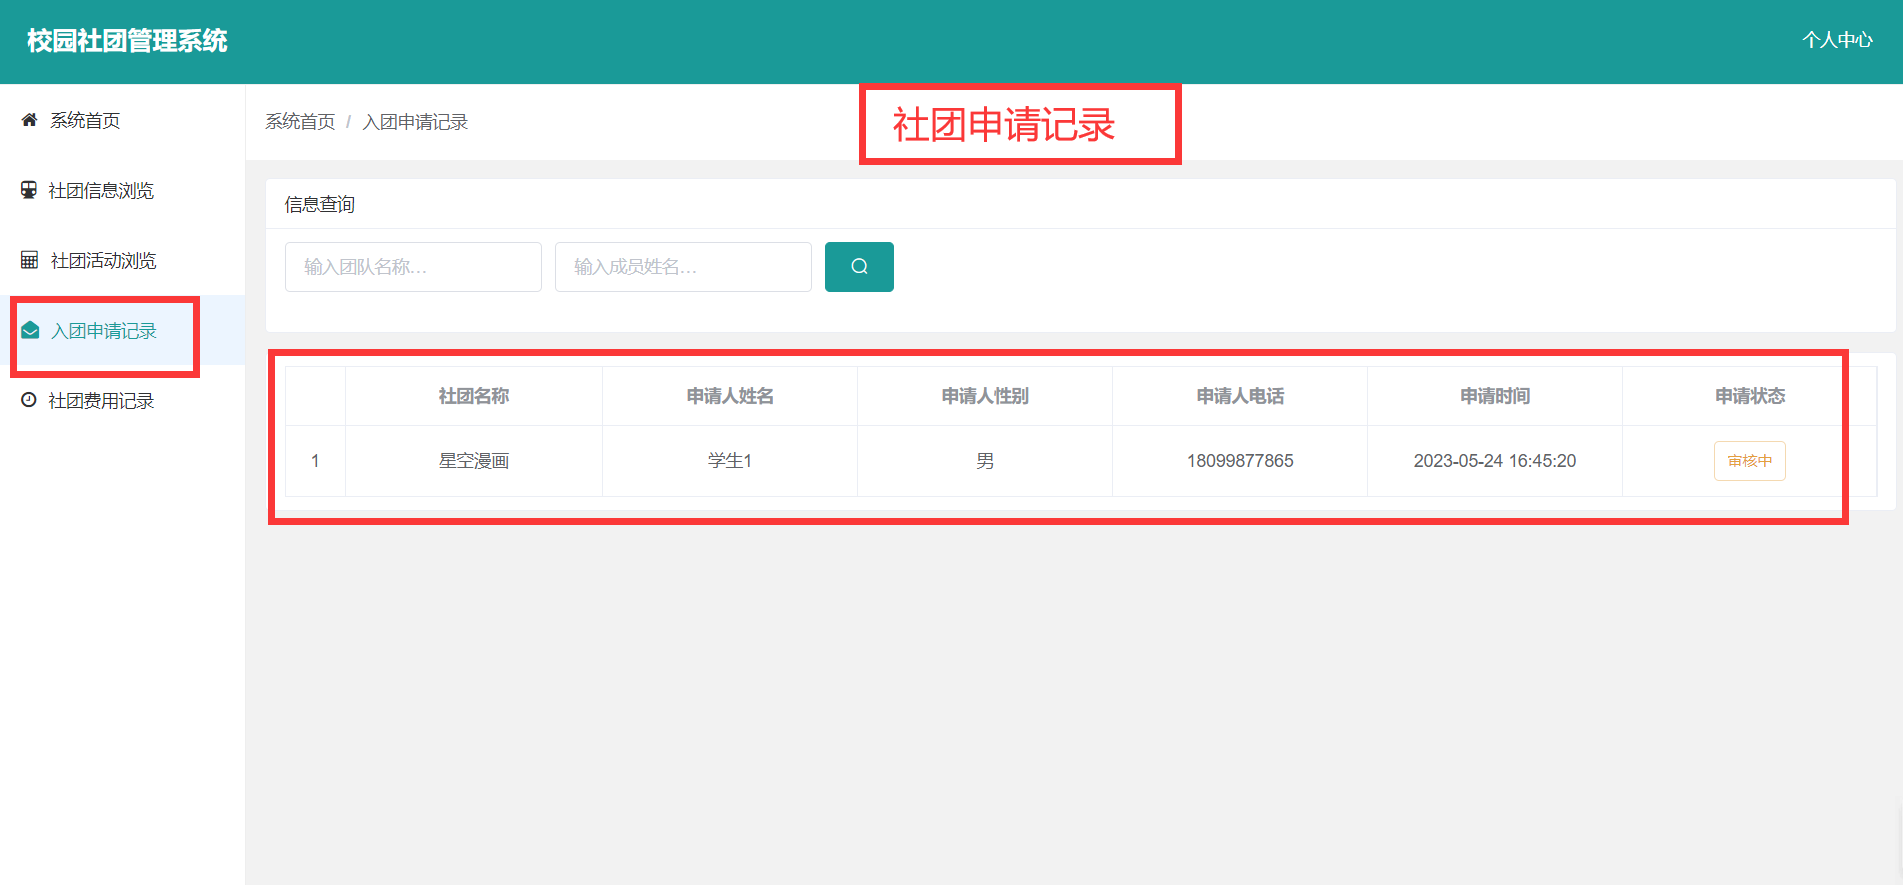Open 个人中心 in the top bar
1903x885 pixels.
tap(1837, 40)
